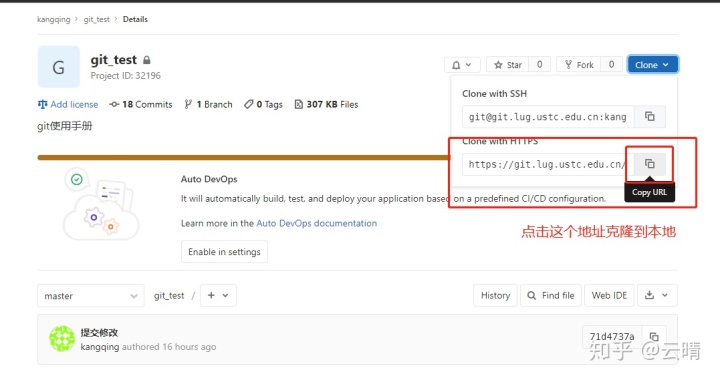Click git_test path in file breadcrumb
The width and height of the screenshot is (720, 380).
coord(169,296)
